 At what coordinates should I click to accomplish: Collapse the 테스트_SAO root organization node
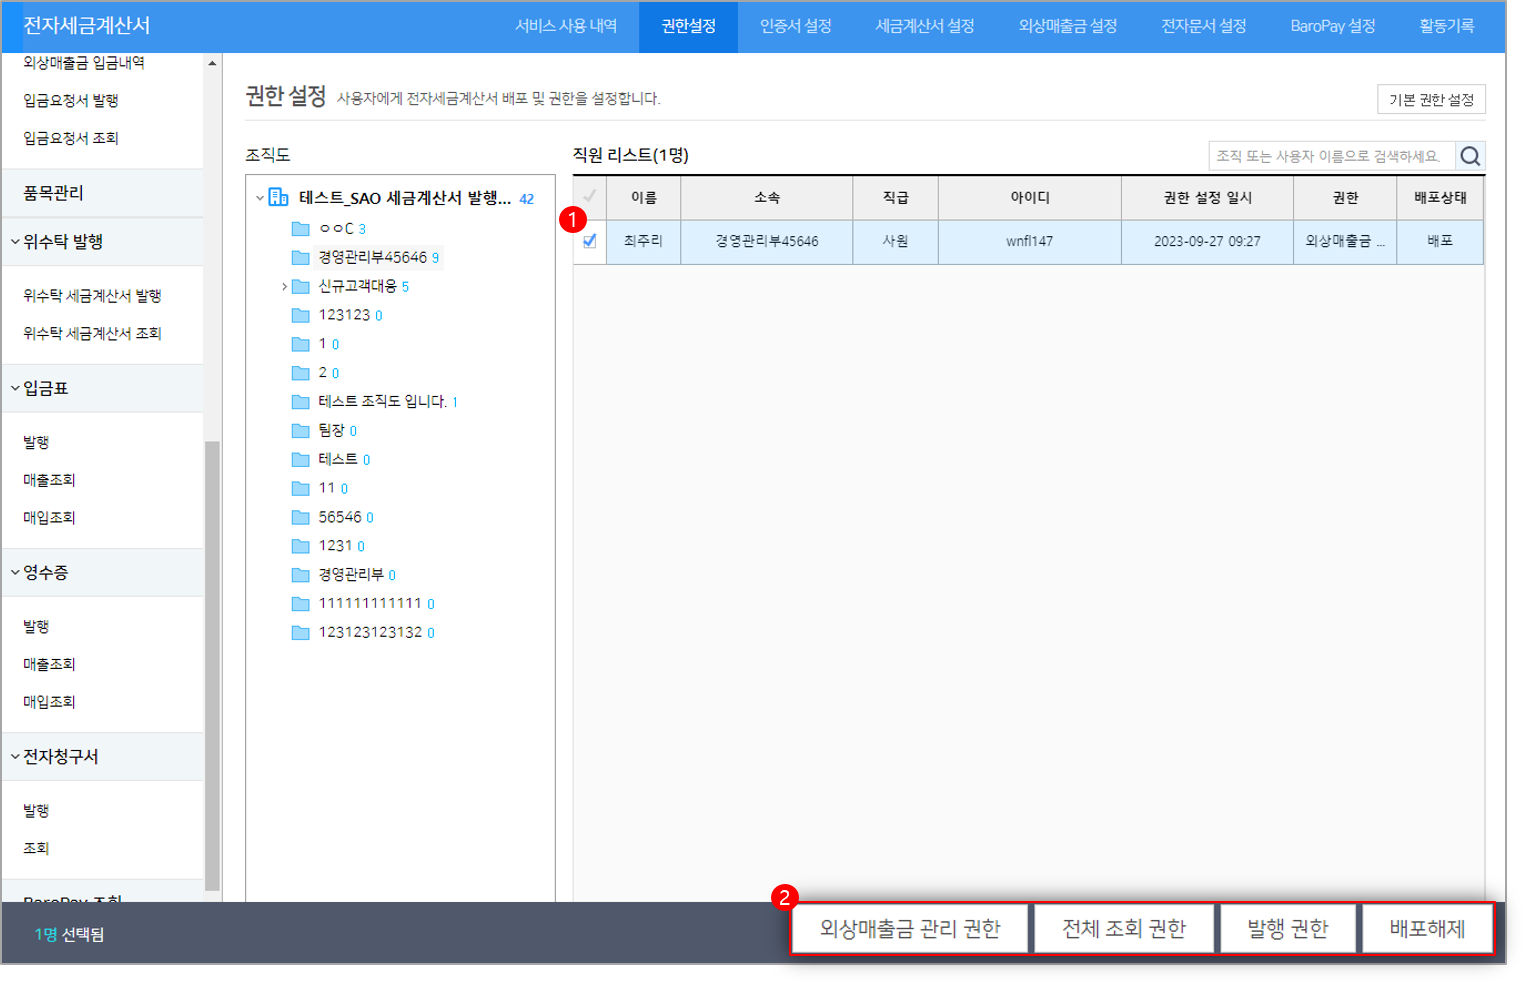coord(260,198)
